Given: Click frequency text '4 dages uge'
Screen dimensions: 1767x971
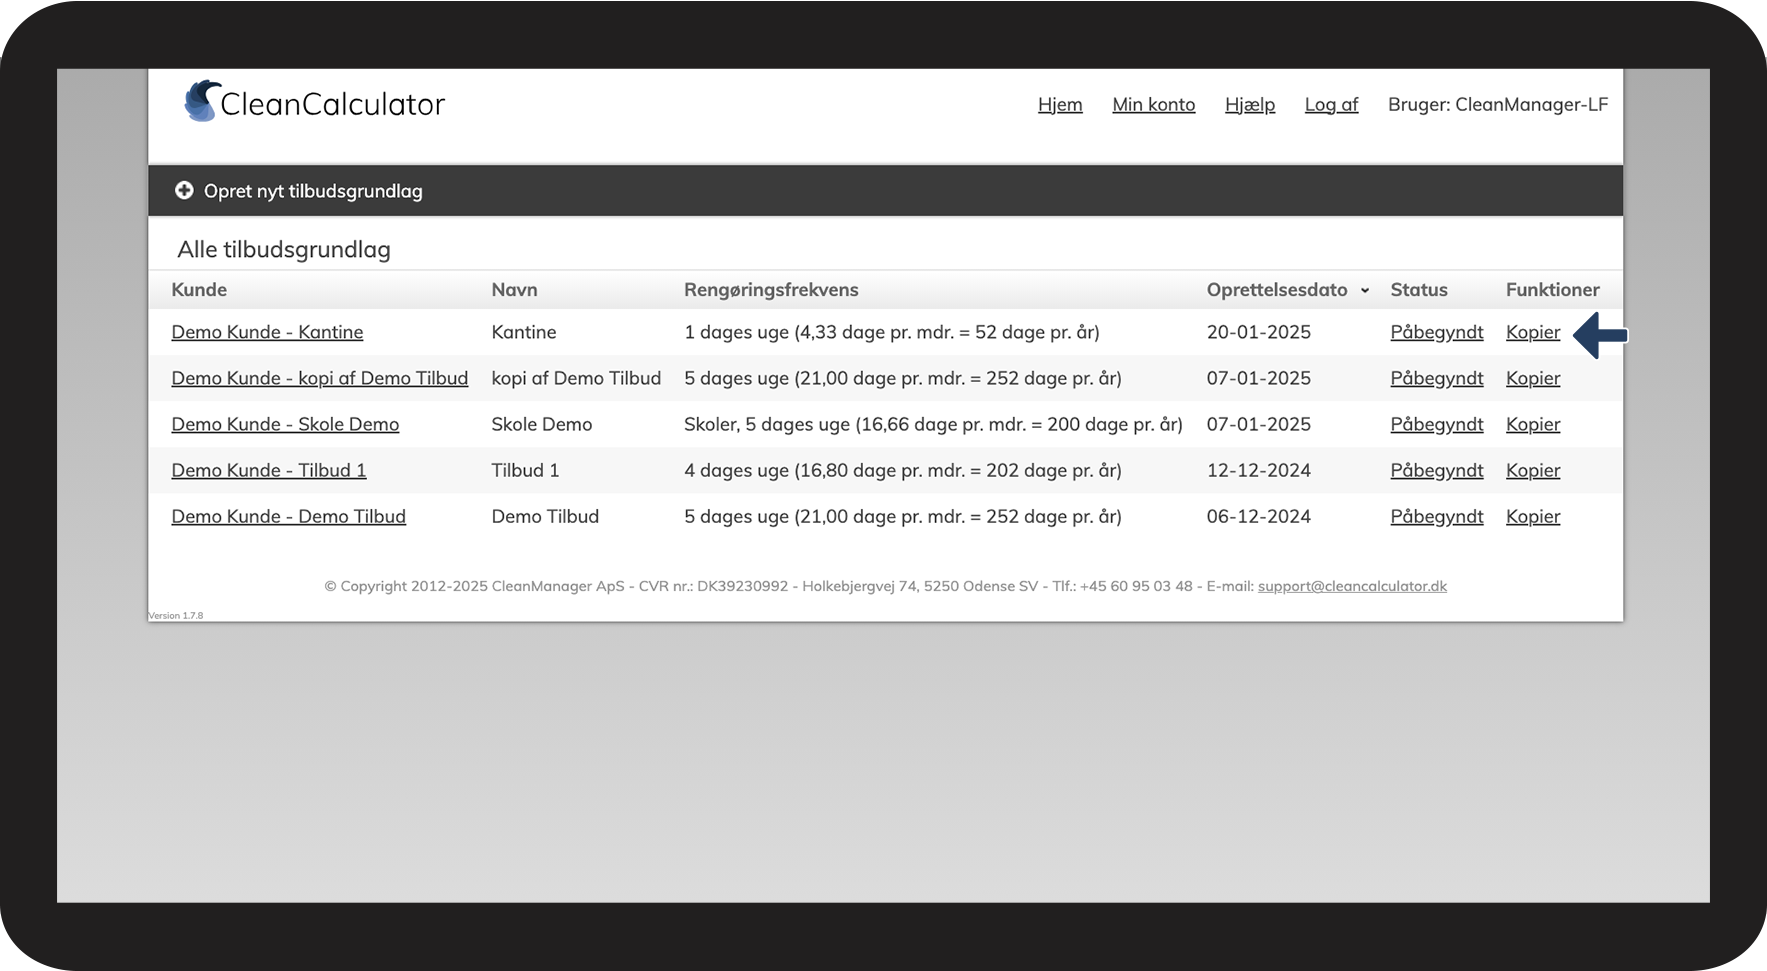Looking at the screenshot, I should [x=736, y=470].
